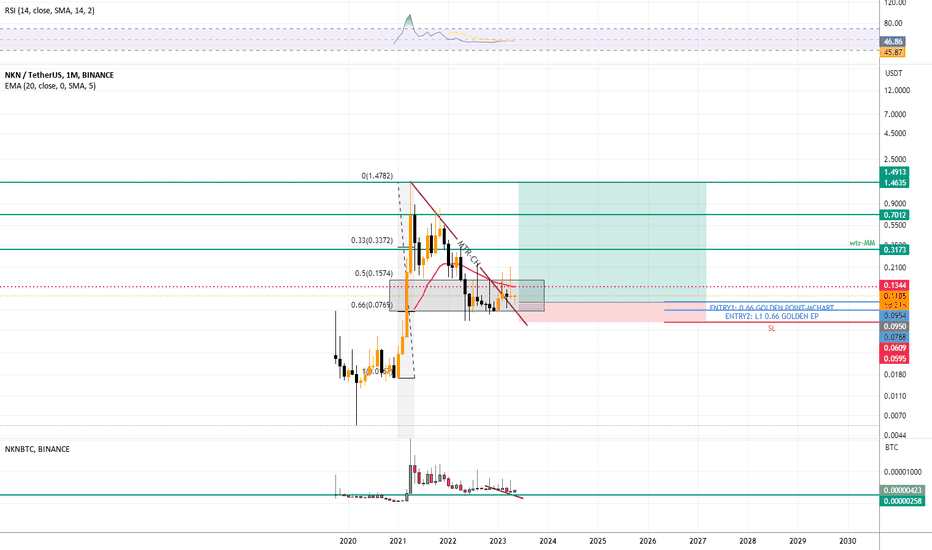Screen dimensions: 932x550
Task: Select the 0.7012 price level label
Action: tap(894, 215)
